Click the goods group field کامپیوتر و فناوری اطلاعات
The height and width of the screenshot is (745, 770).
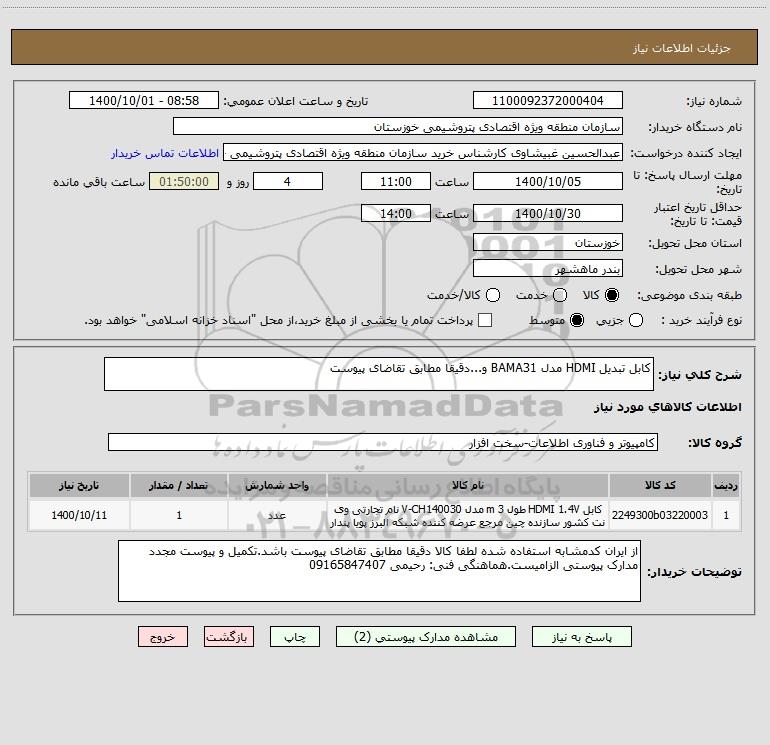click(383, 442)
